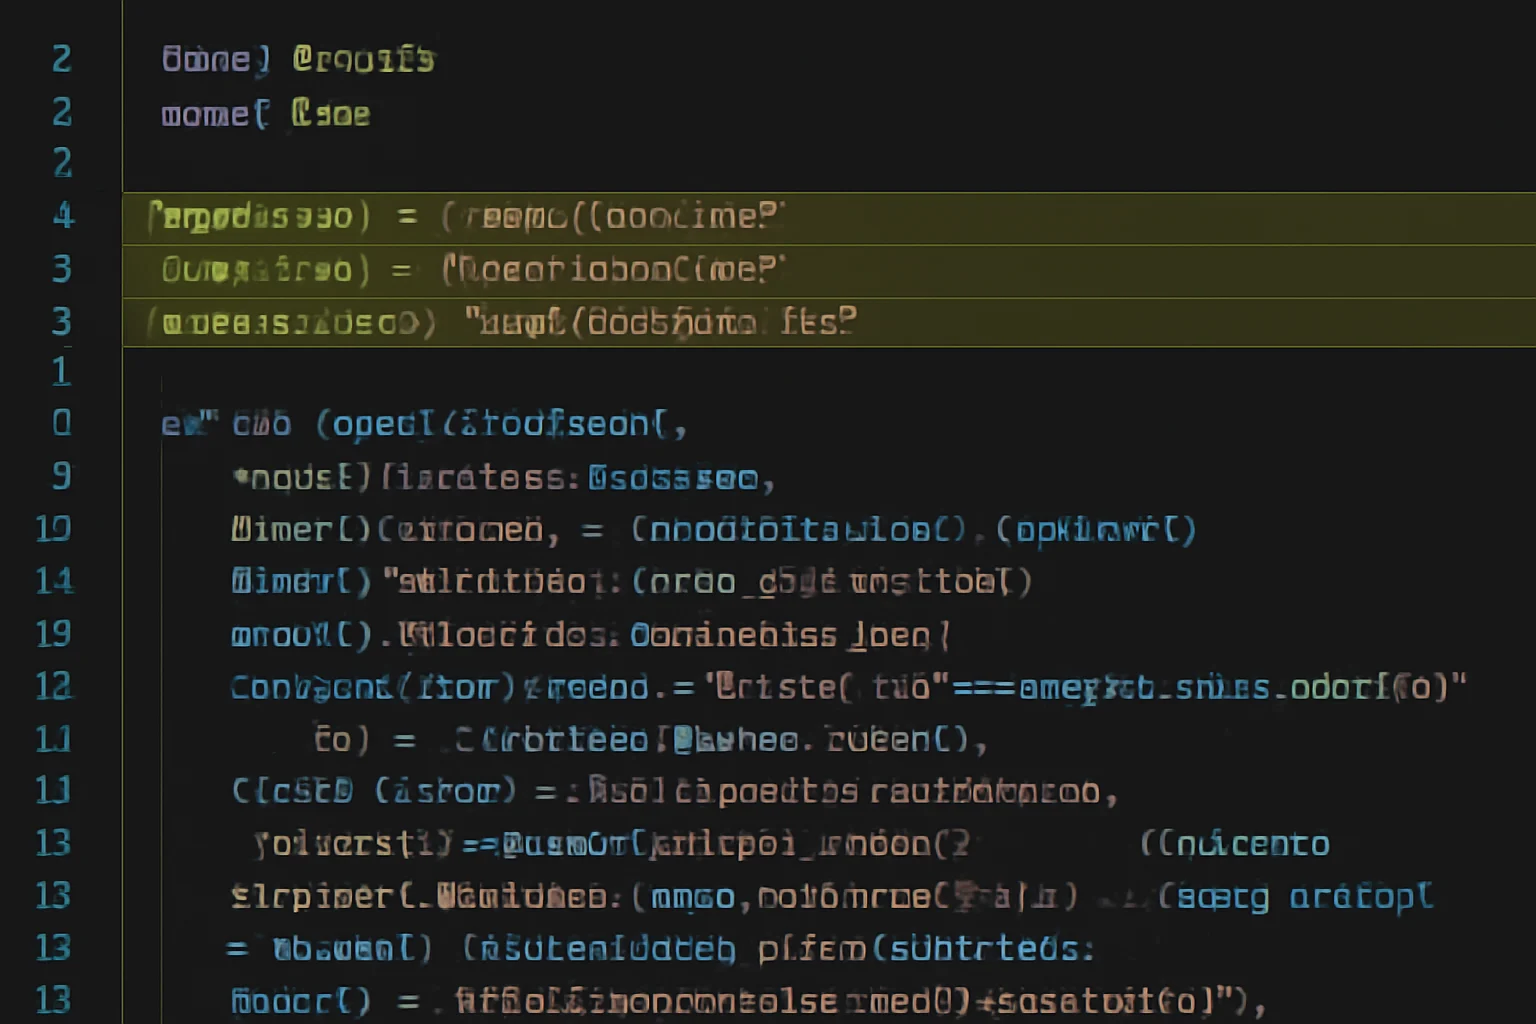Click the empty line below the highlighted block
1536x1024 pixels.
pos(600,371)
